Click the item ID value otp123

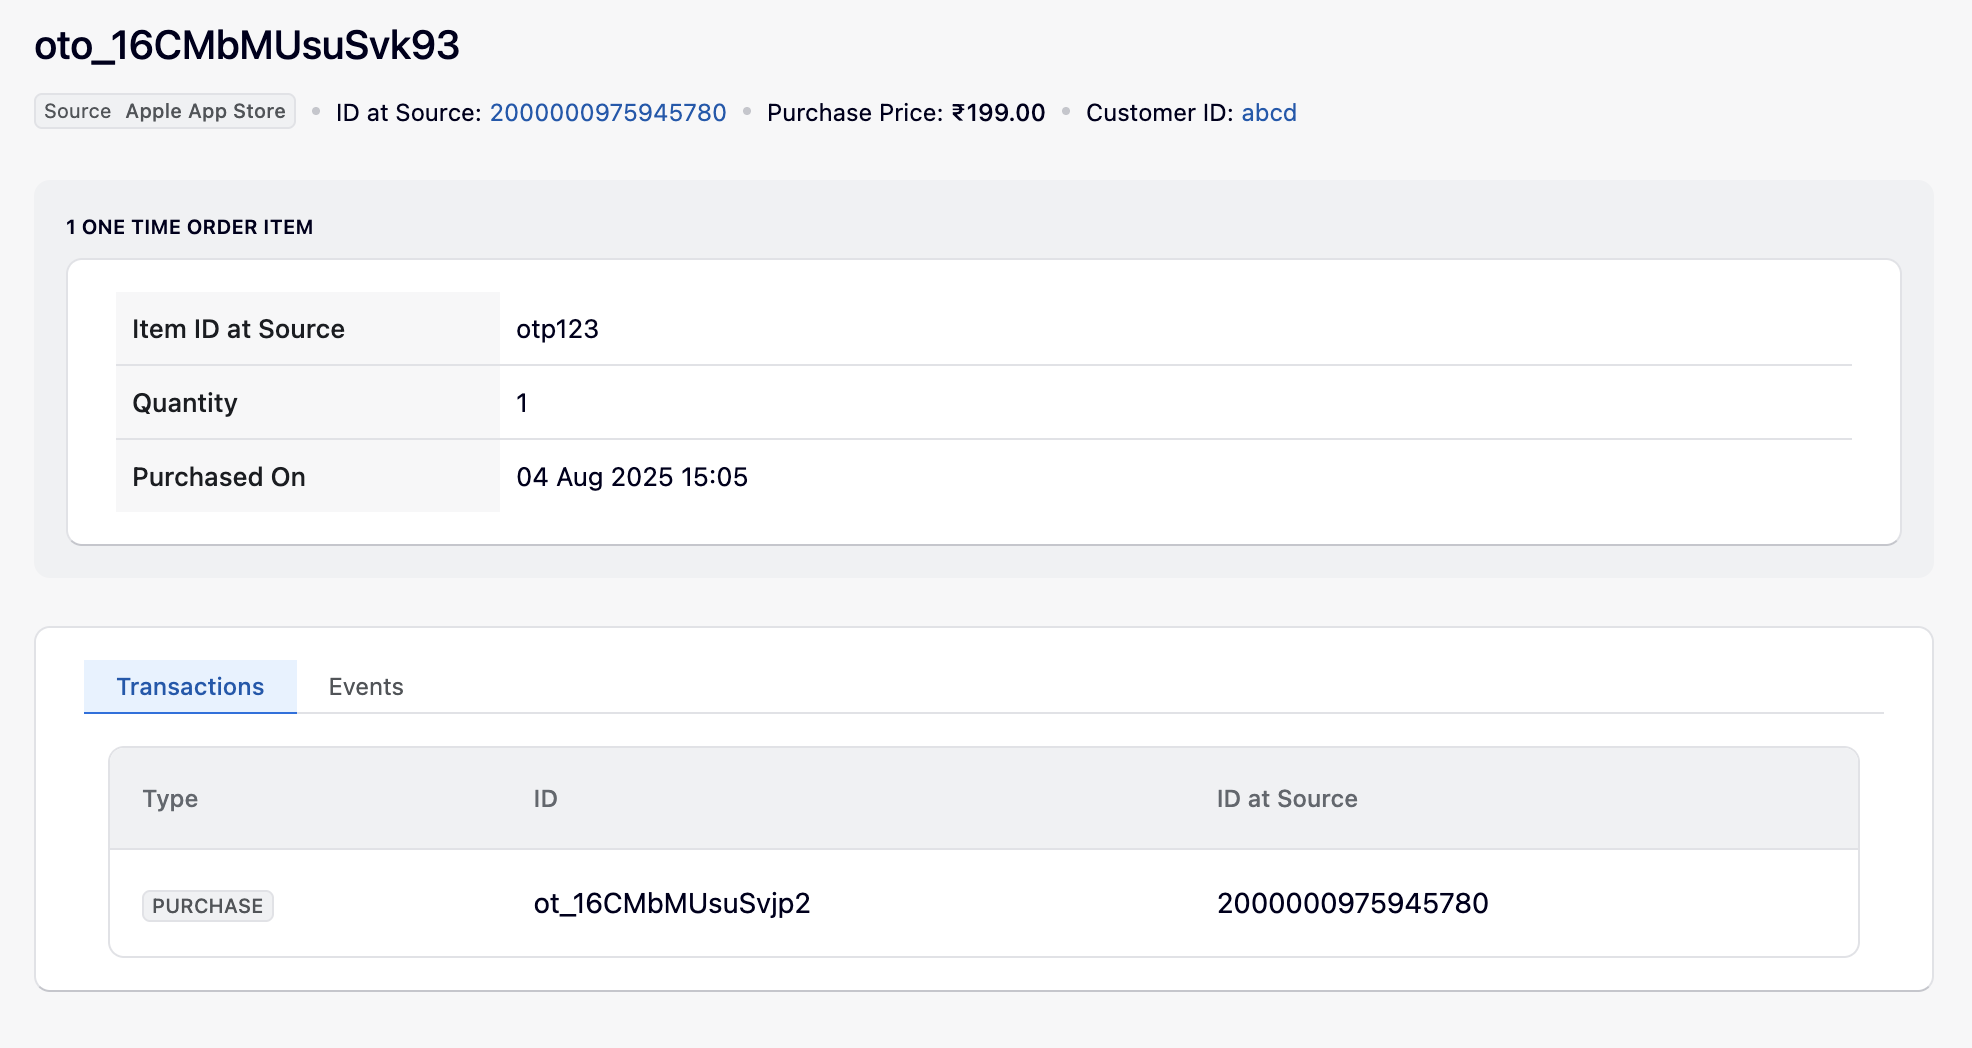557,329
